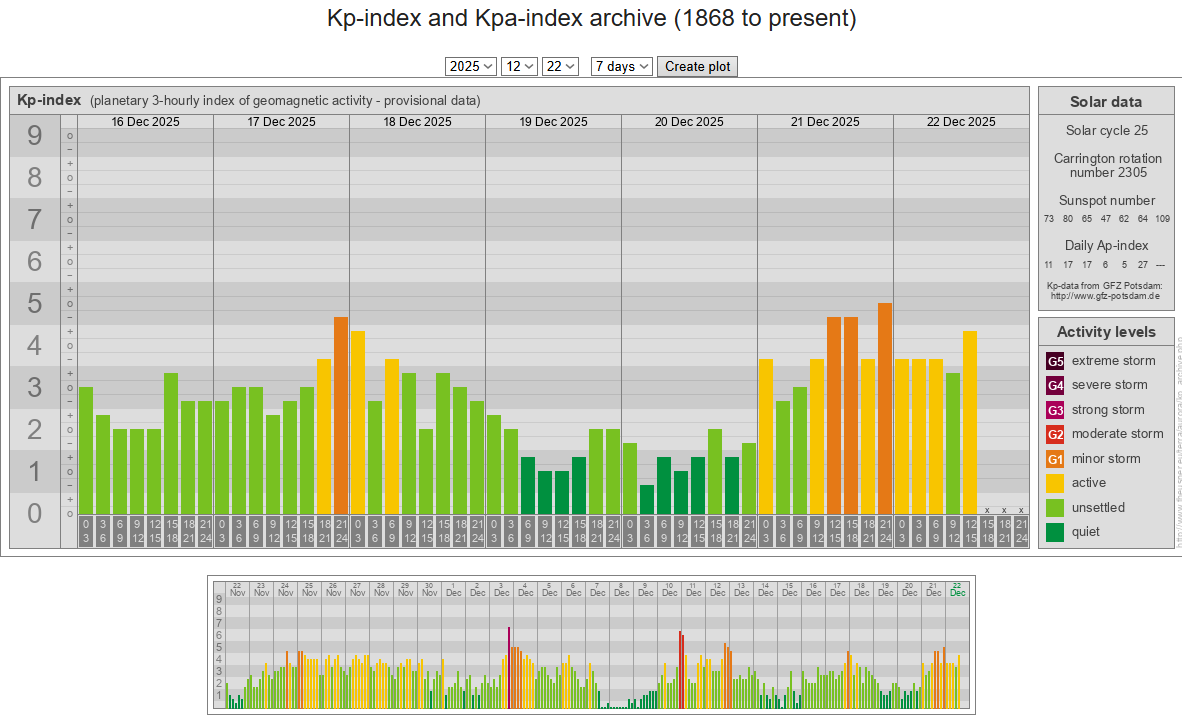Click the 22 Nov day in the overview chart

[237, 589]
